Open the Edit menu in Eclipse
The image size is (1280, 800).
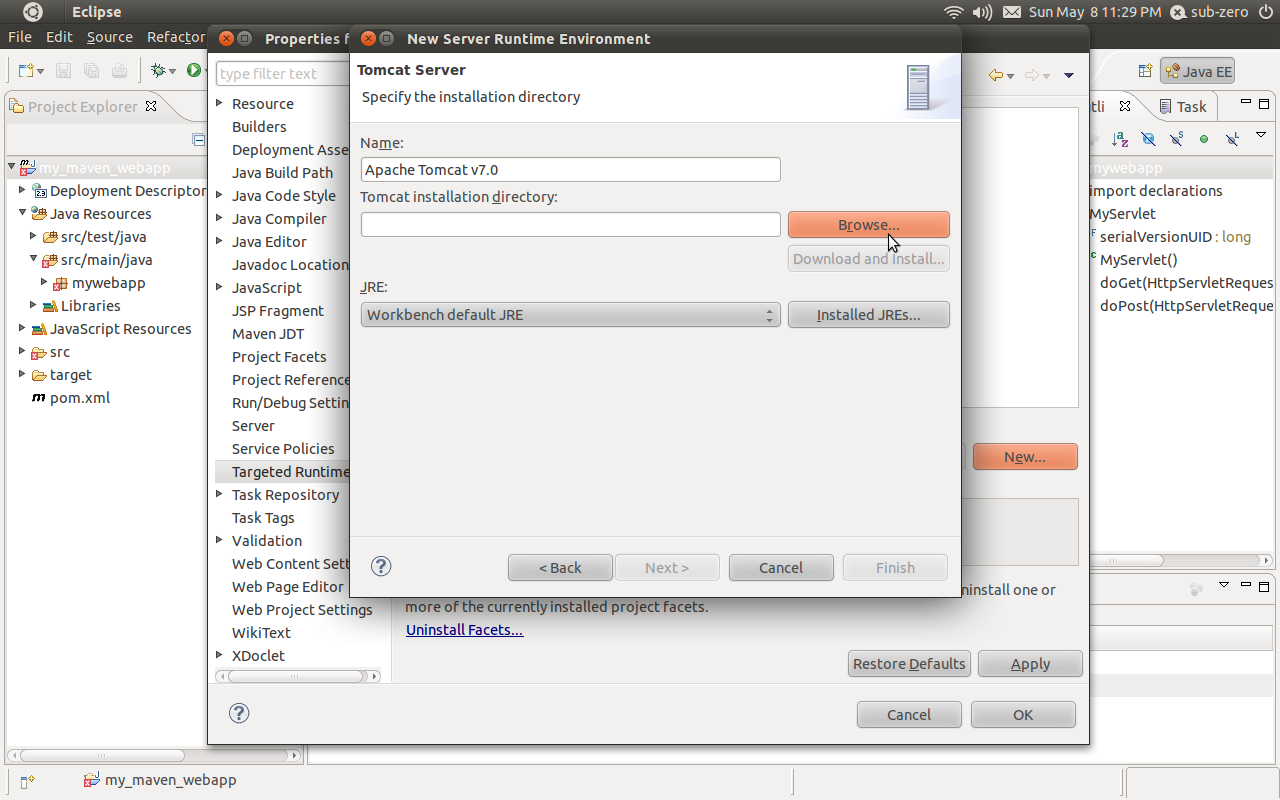[59, 37]
